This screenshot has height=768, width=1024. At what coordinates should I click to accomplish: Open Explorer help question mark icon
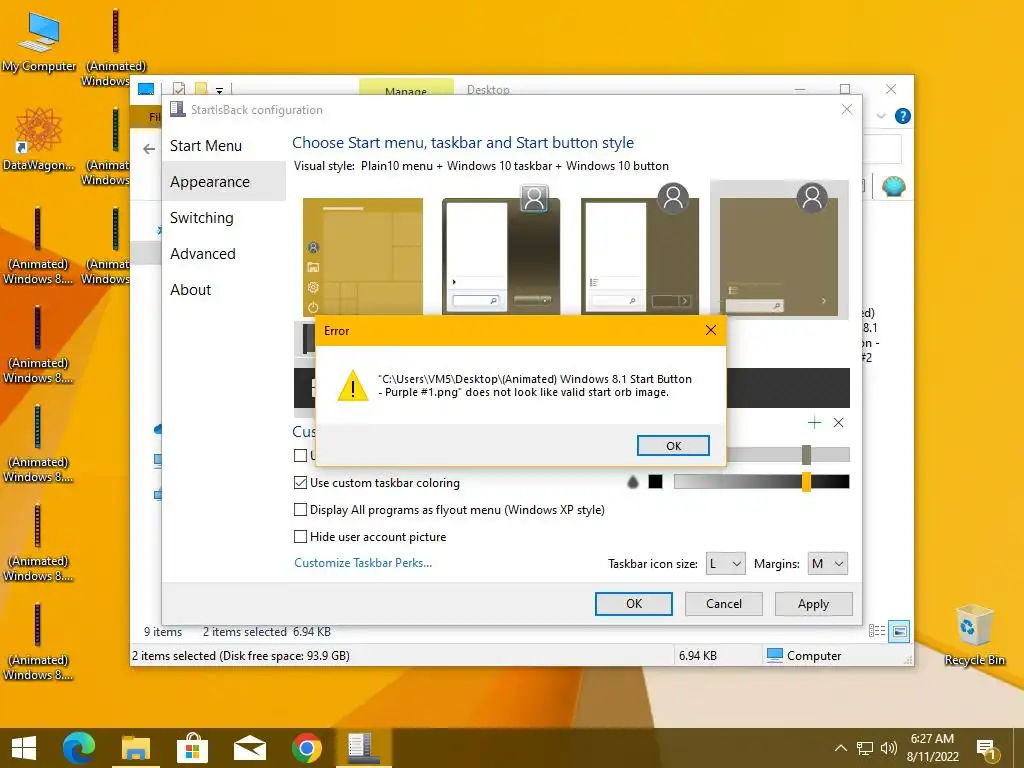903,116
